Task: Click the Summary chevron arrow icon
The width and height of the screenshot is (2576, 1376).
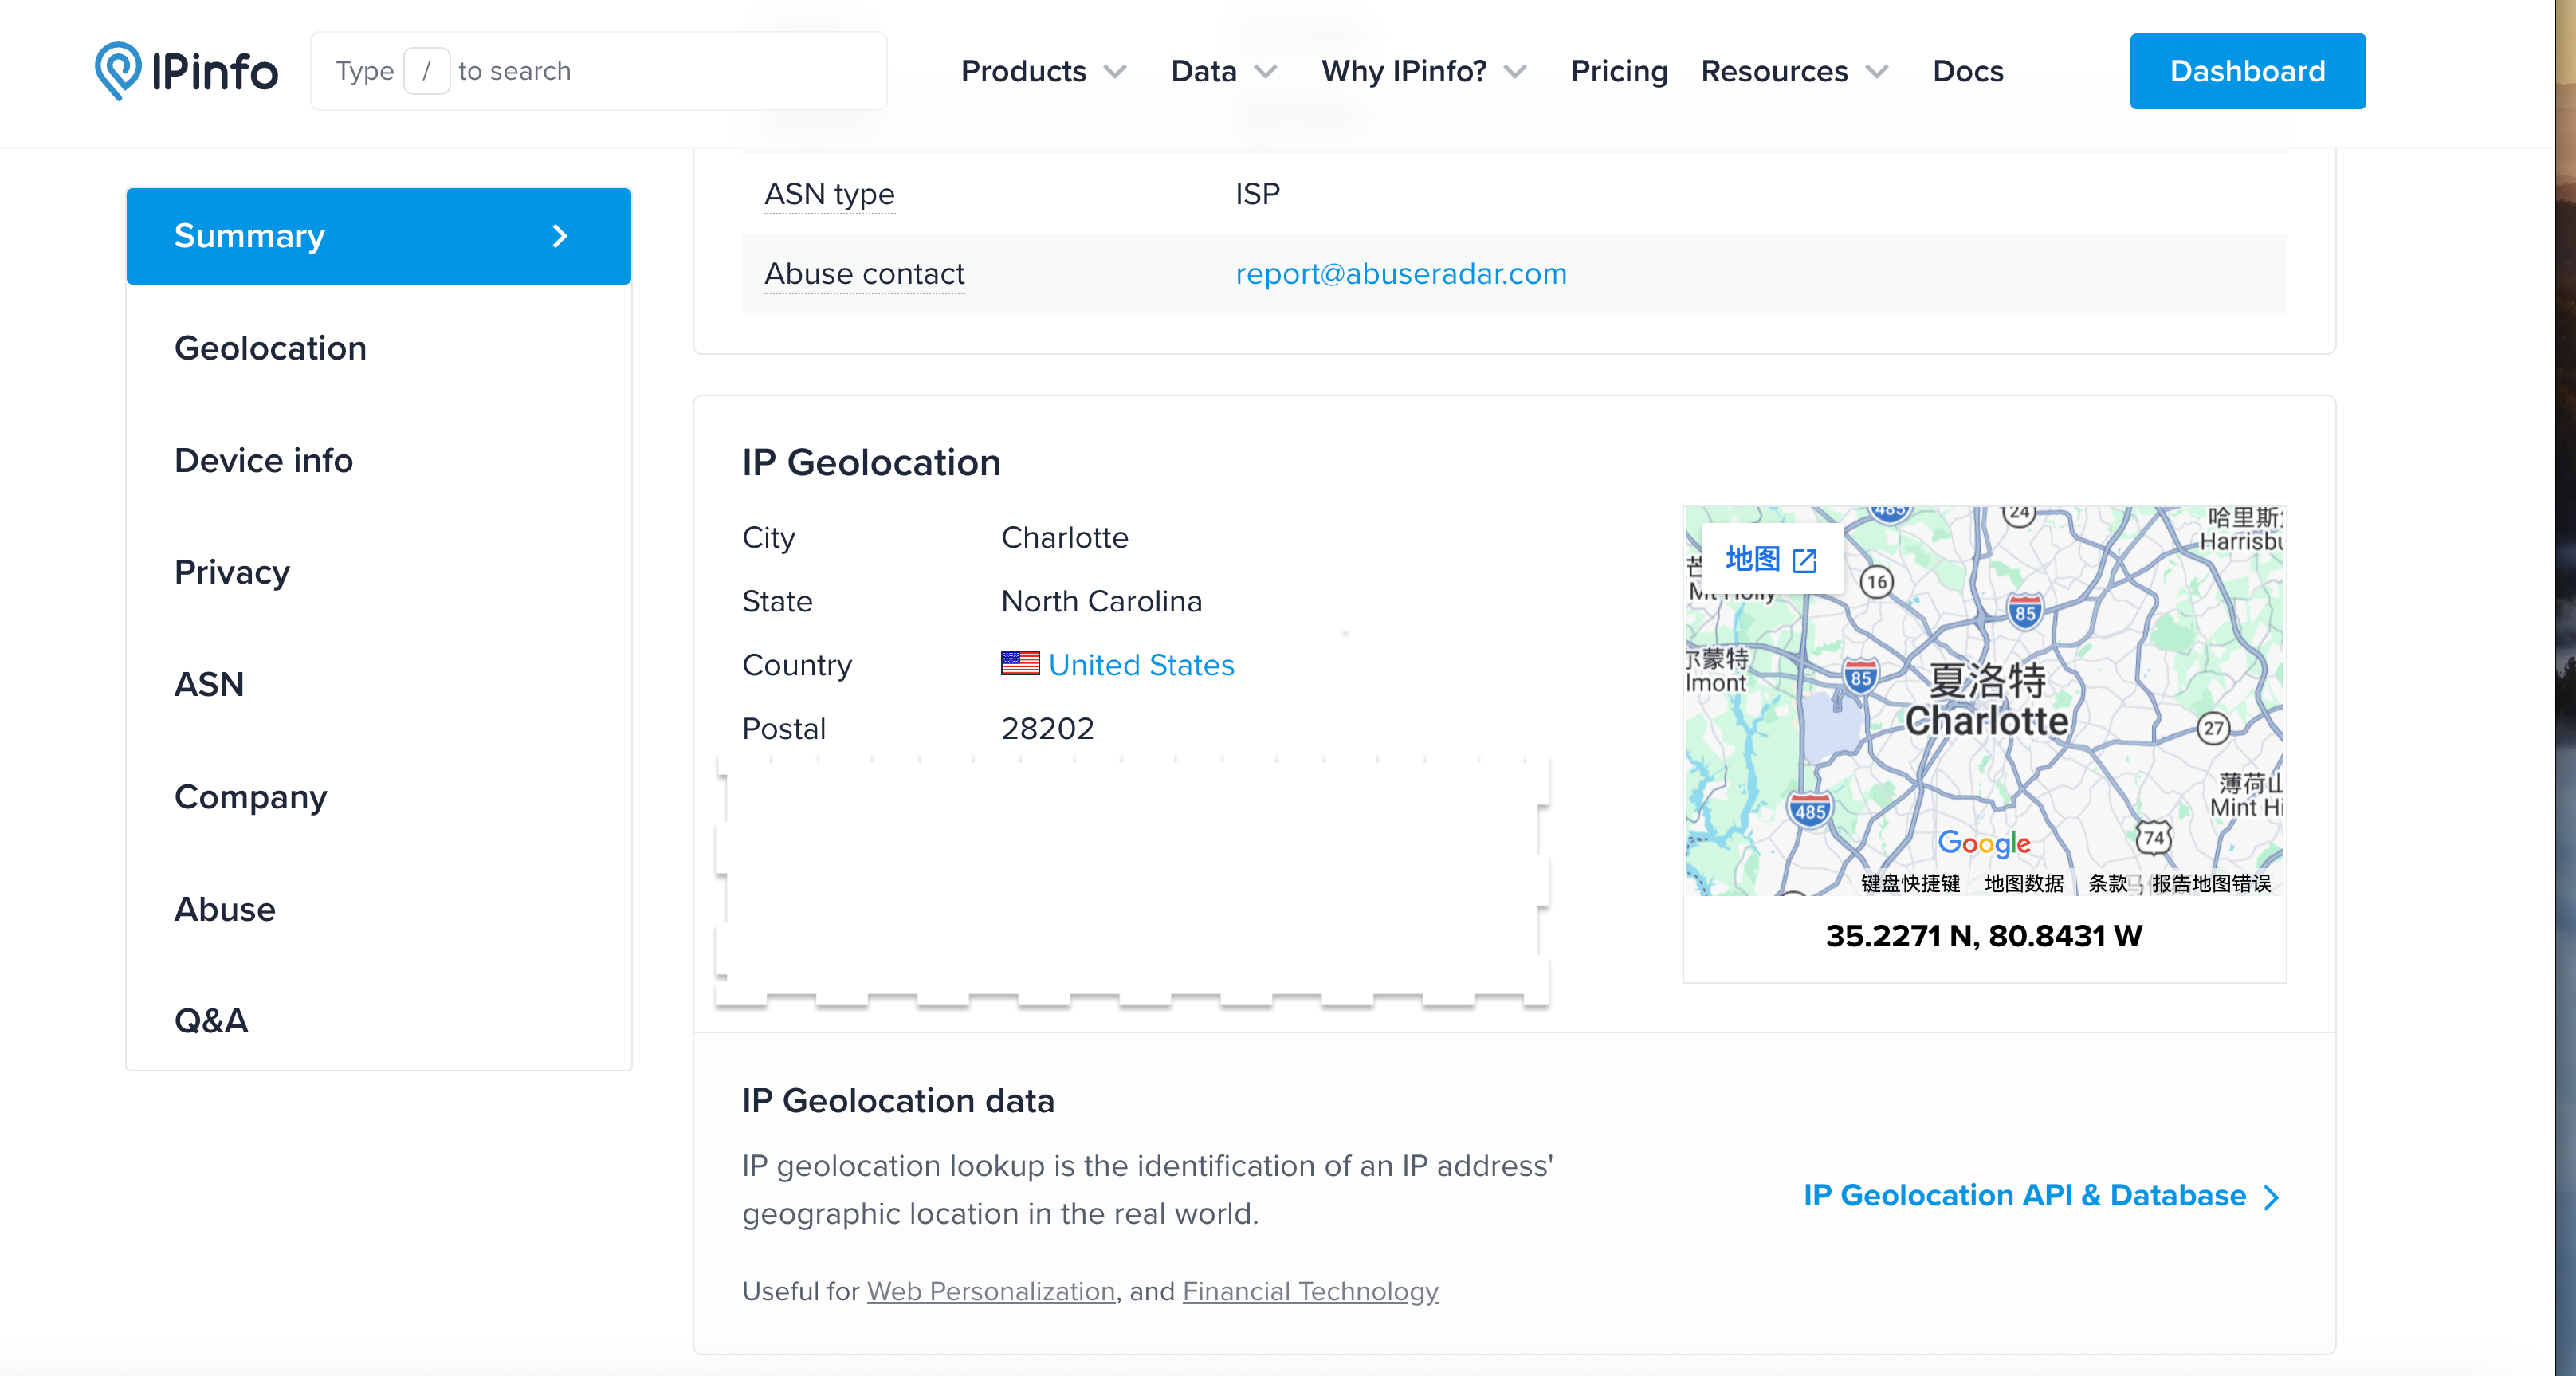Action: click(x=560, y=236)
